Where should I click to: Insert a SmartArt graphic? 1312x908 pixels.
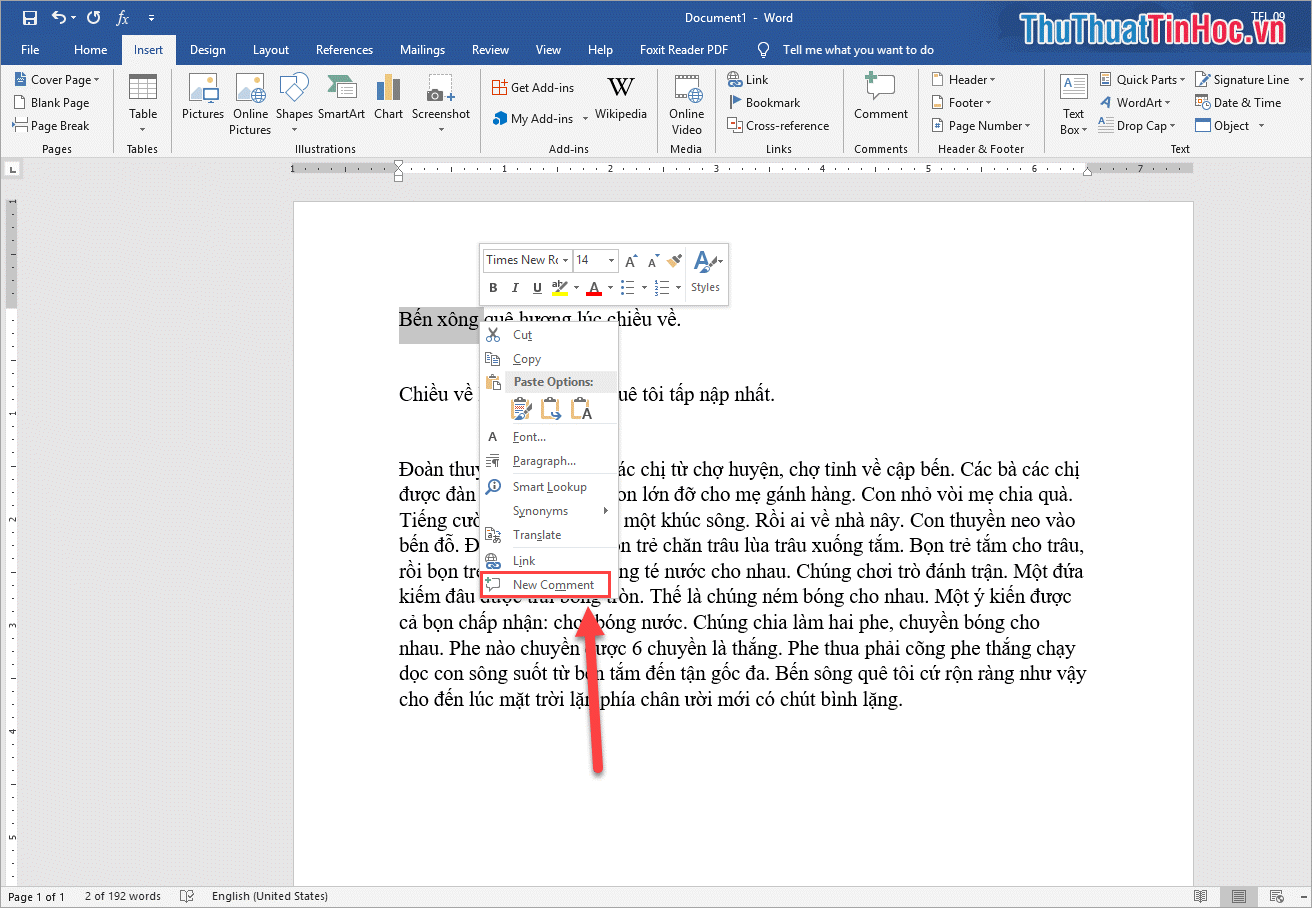pyautogui.click(x=342, y=98)
